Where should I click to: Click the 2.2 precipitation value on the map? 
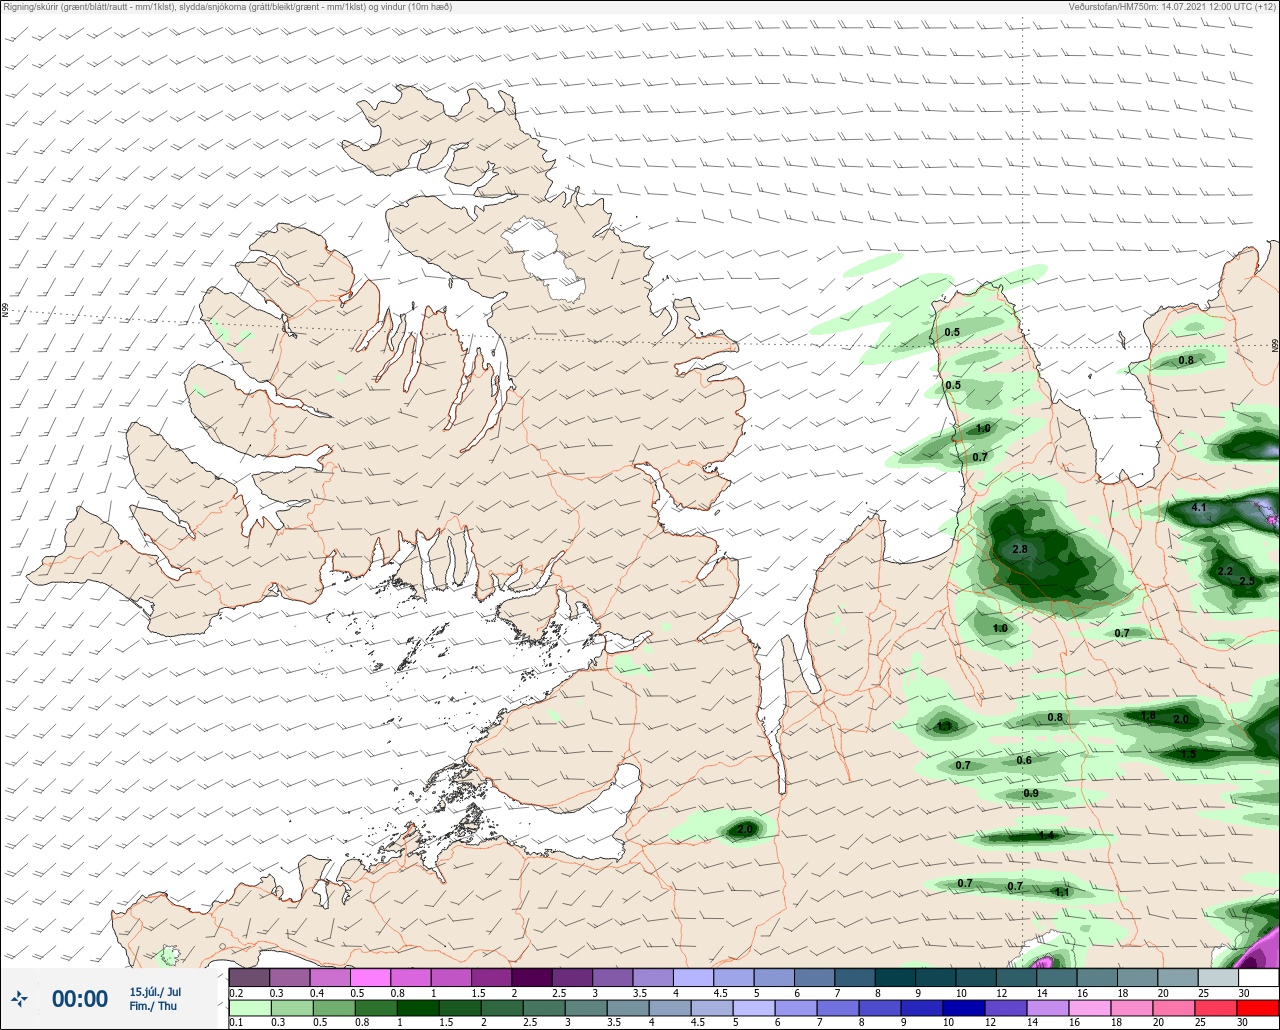point(1225,571)
